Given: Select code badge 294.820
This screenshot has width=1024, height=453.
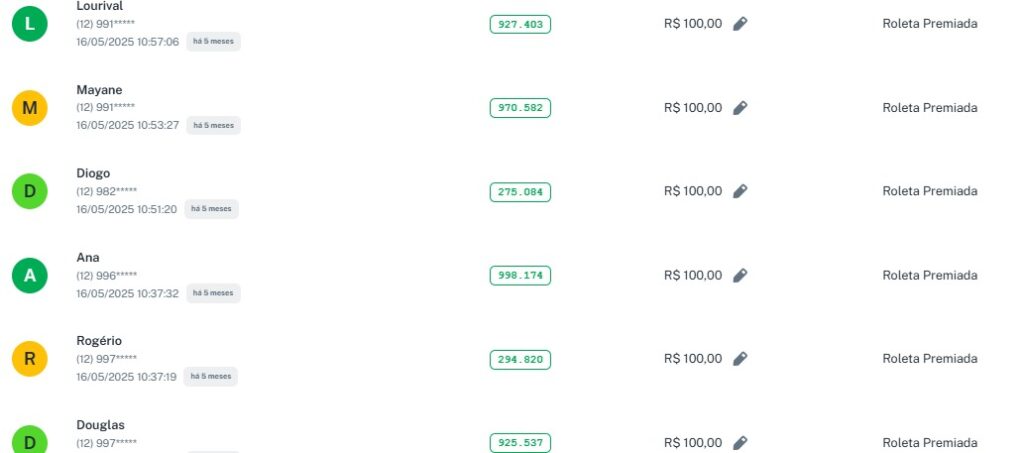Looking at the screenshot, I should (520, 359).
